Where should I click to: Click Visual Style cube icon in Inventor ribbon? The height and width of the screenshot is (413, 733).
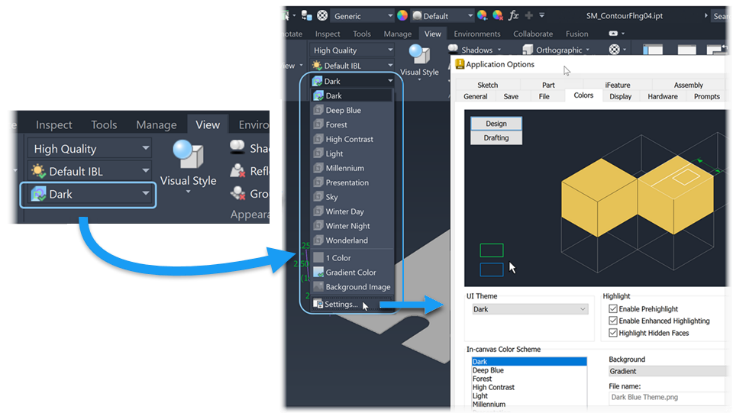point(419,55)
